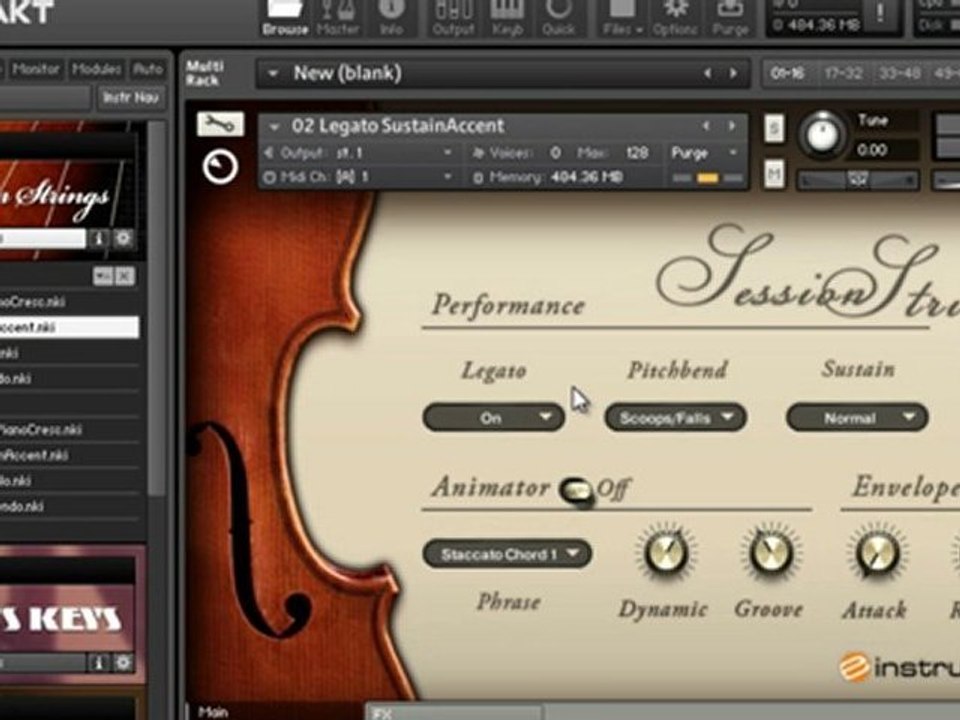This screenshot has width=960, height=720.
Task: Click the file browser vertical scrollbar
Action: click(x=157, y=309)
